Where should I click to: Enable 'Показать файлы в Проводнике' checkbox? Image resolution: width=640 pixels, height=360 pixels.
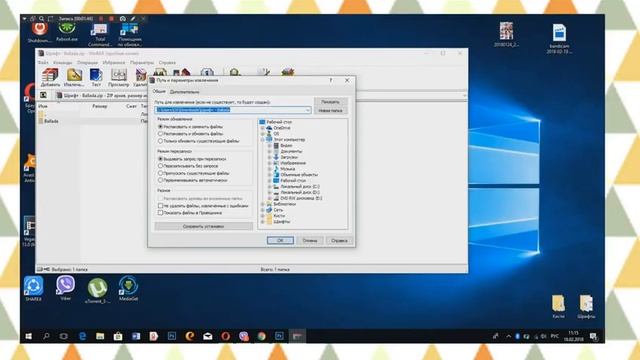(160, 213)
